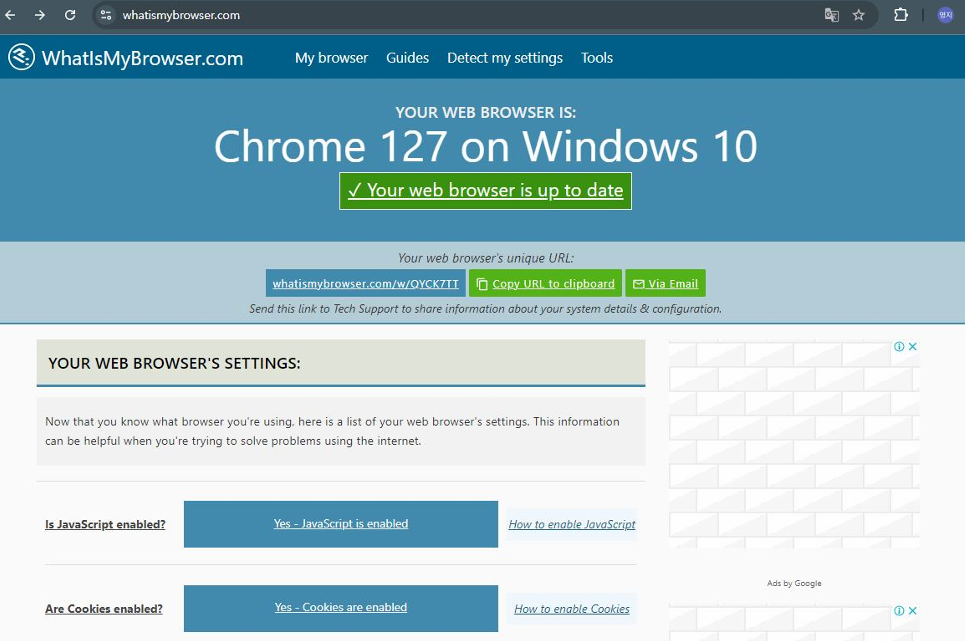Click the Ads by Google label
The image size is (965, 641).
794,583
